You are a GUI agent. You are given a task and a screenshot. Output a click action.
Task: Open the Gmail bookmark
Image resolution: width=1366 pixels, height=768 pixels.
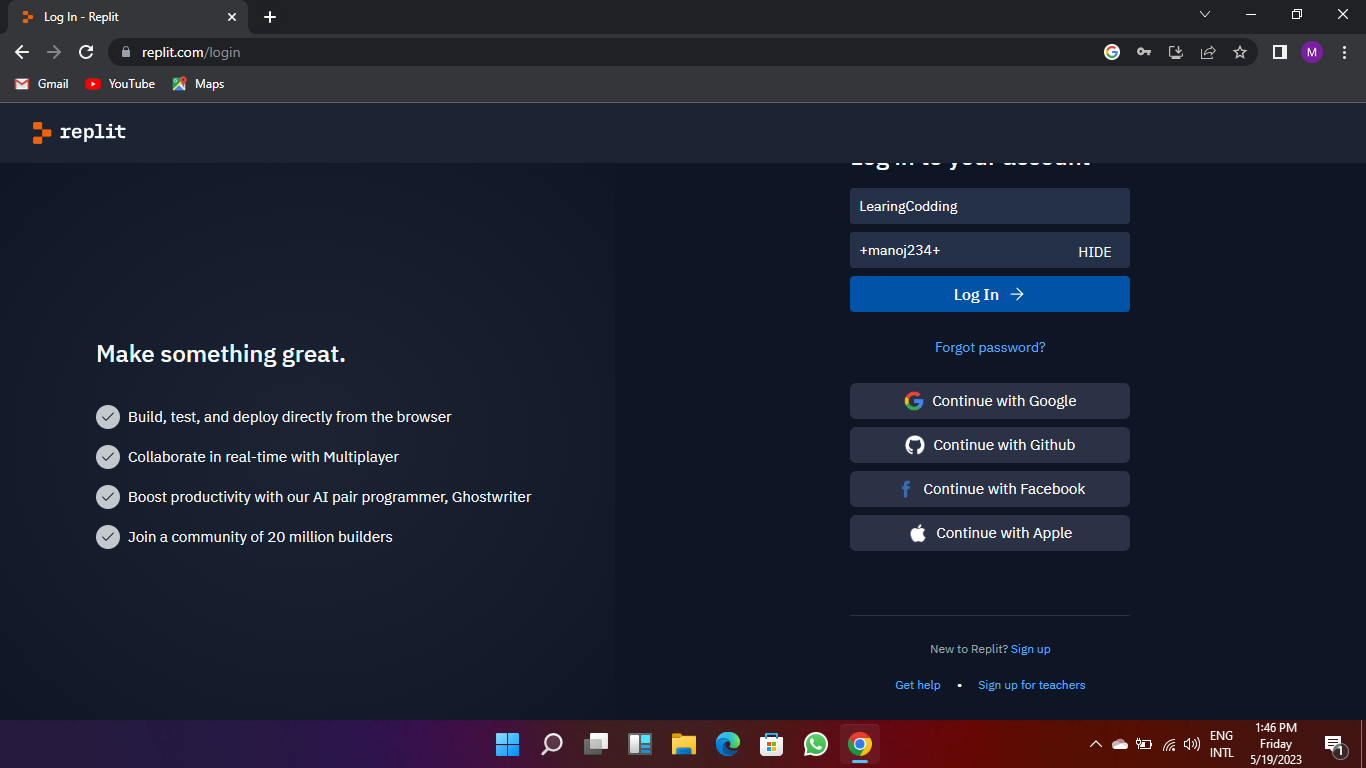tap(42, 84)
